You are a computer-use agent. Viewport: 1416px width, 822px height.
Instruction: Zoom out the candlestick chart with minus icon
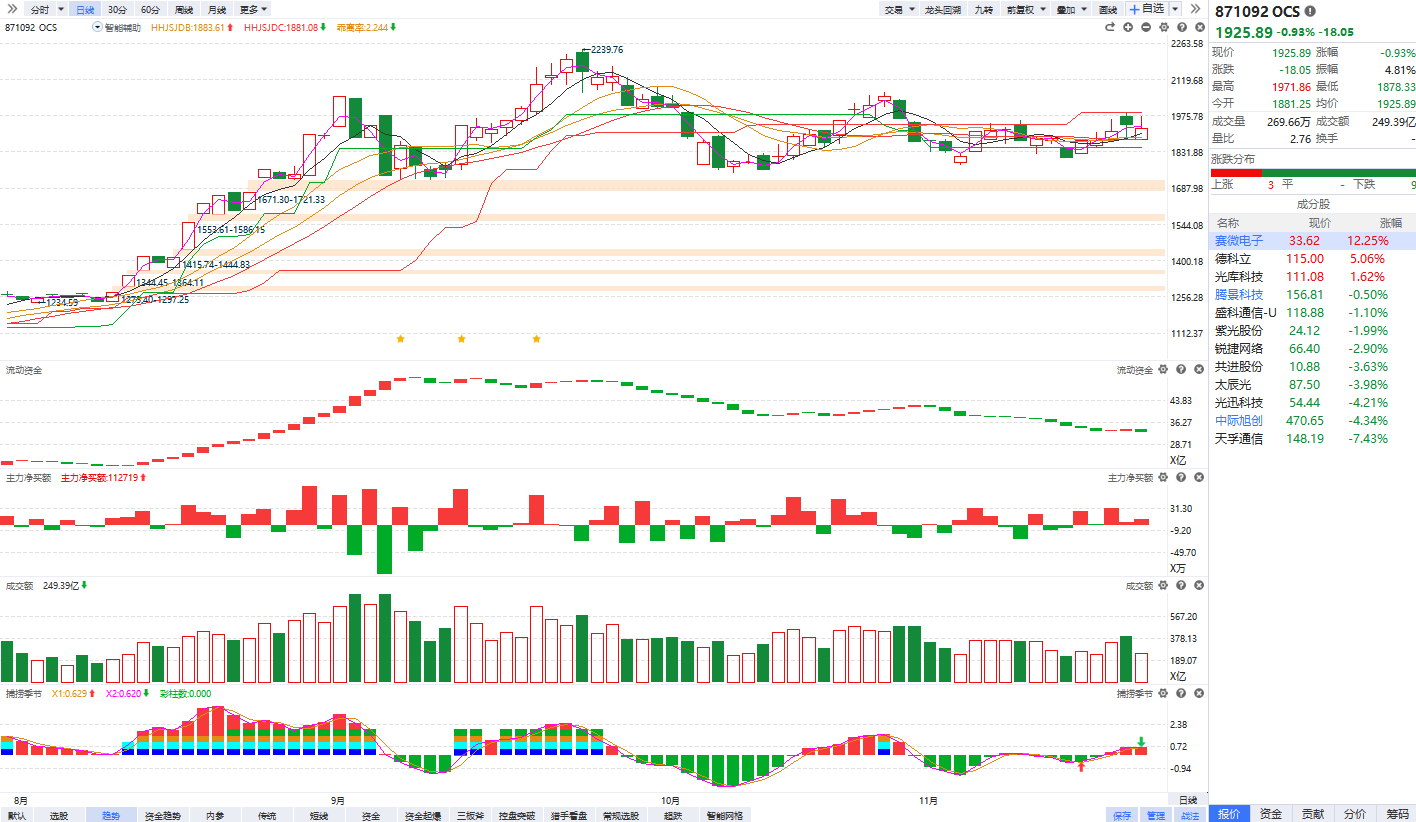(x=1147, y=27)
